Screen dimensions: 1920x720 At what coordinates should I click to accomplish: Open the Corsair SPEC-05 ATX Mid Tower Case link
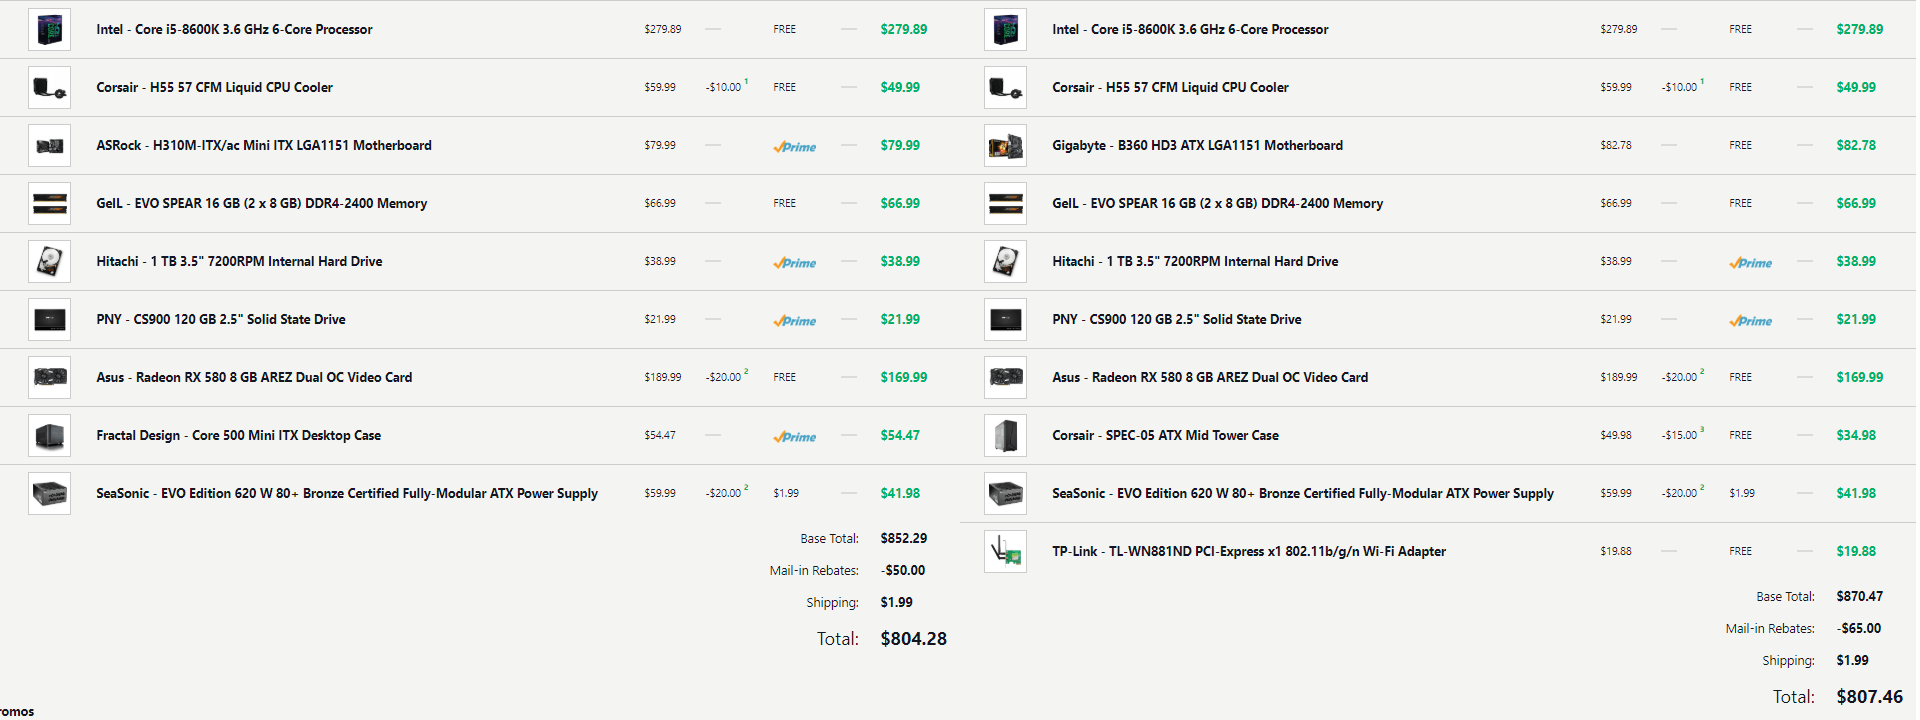pyautogui.click(x=1165, y=436)
